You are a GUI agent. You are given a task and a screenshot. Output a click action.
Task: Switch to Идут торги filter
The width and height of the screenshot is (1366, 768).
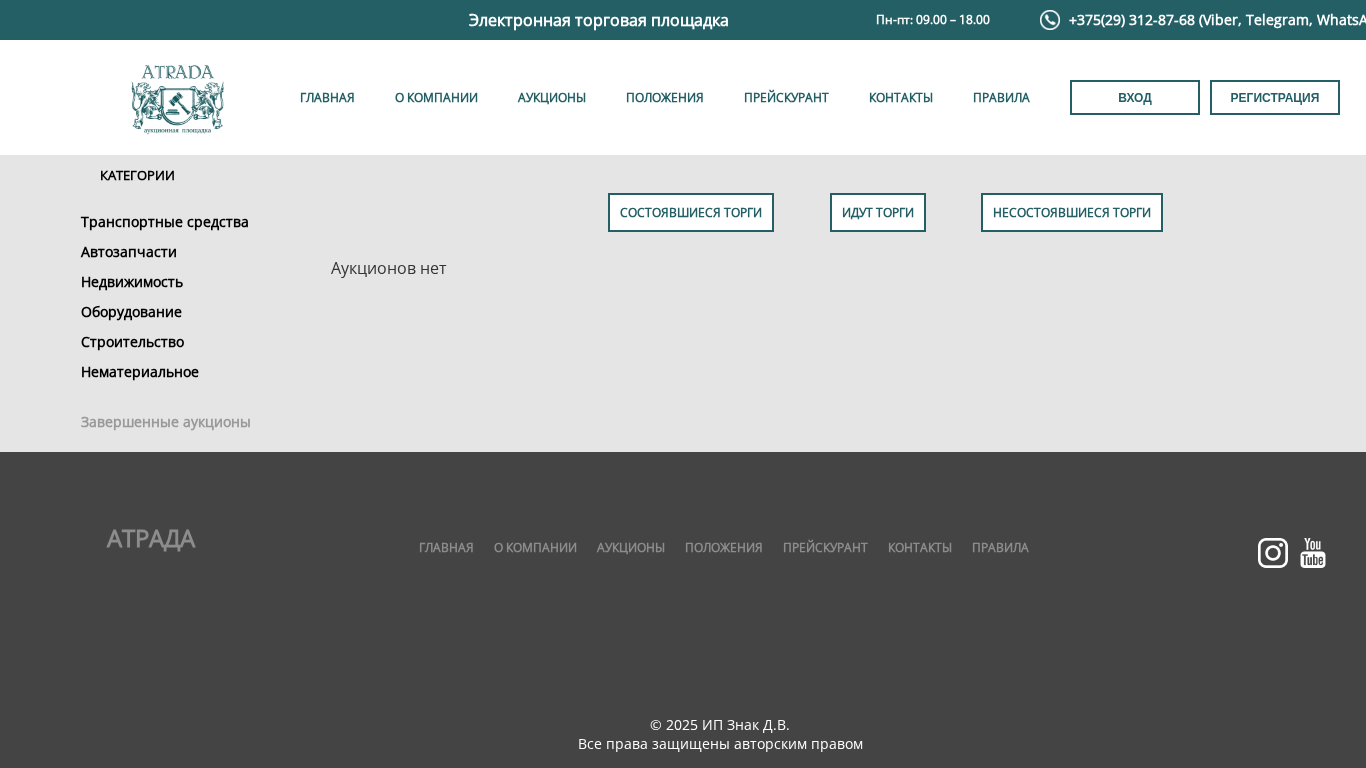(877, 213)
